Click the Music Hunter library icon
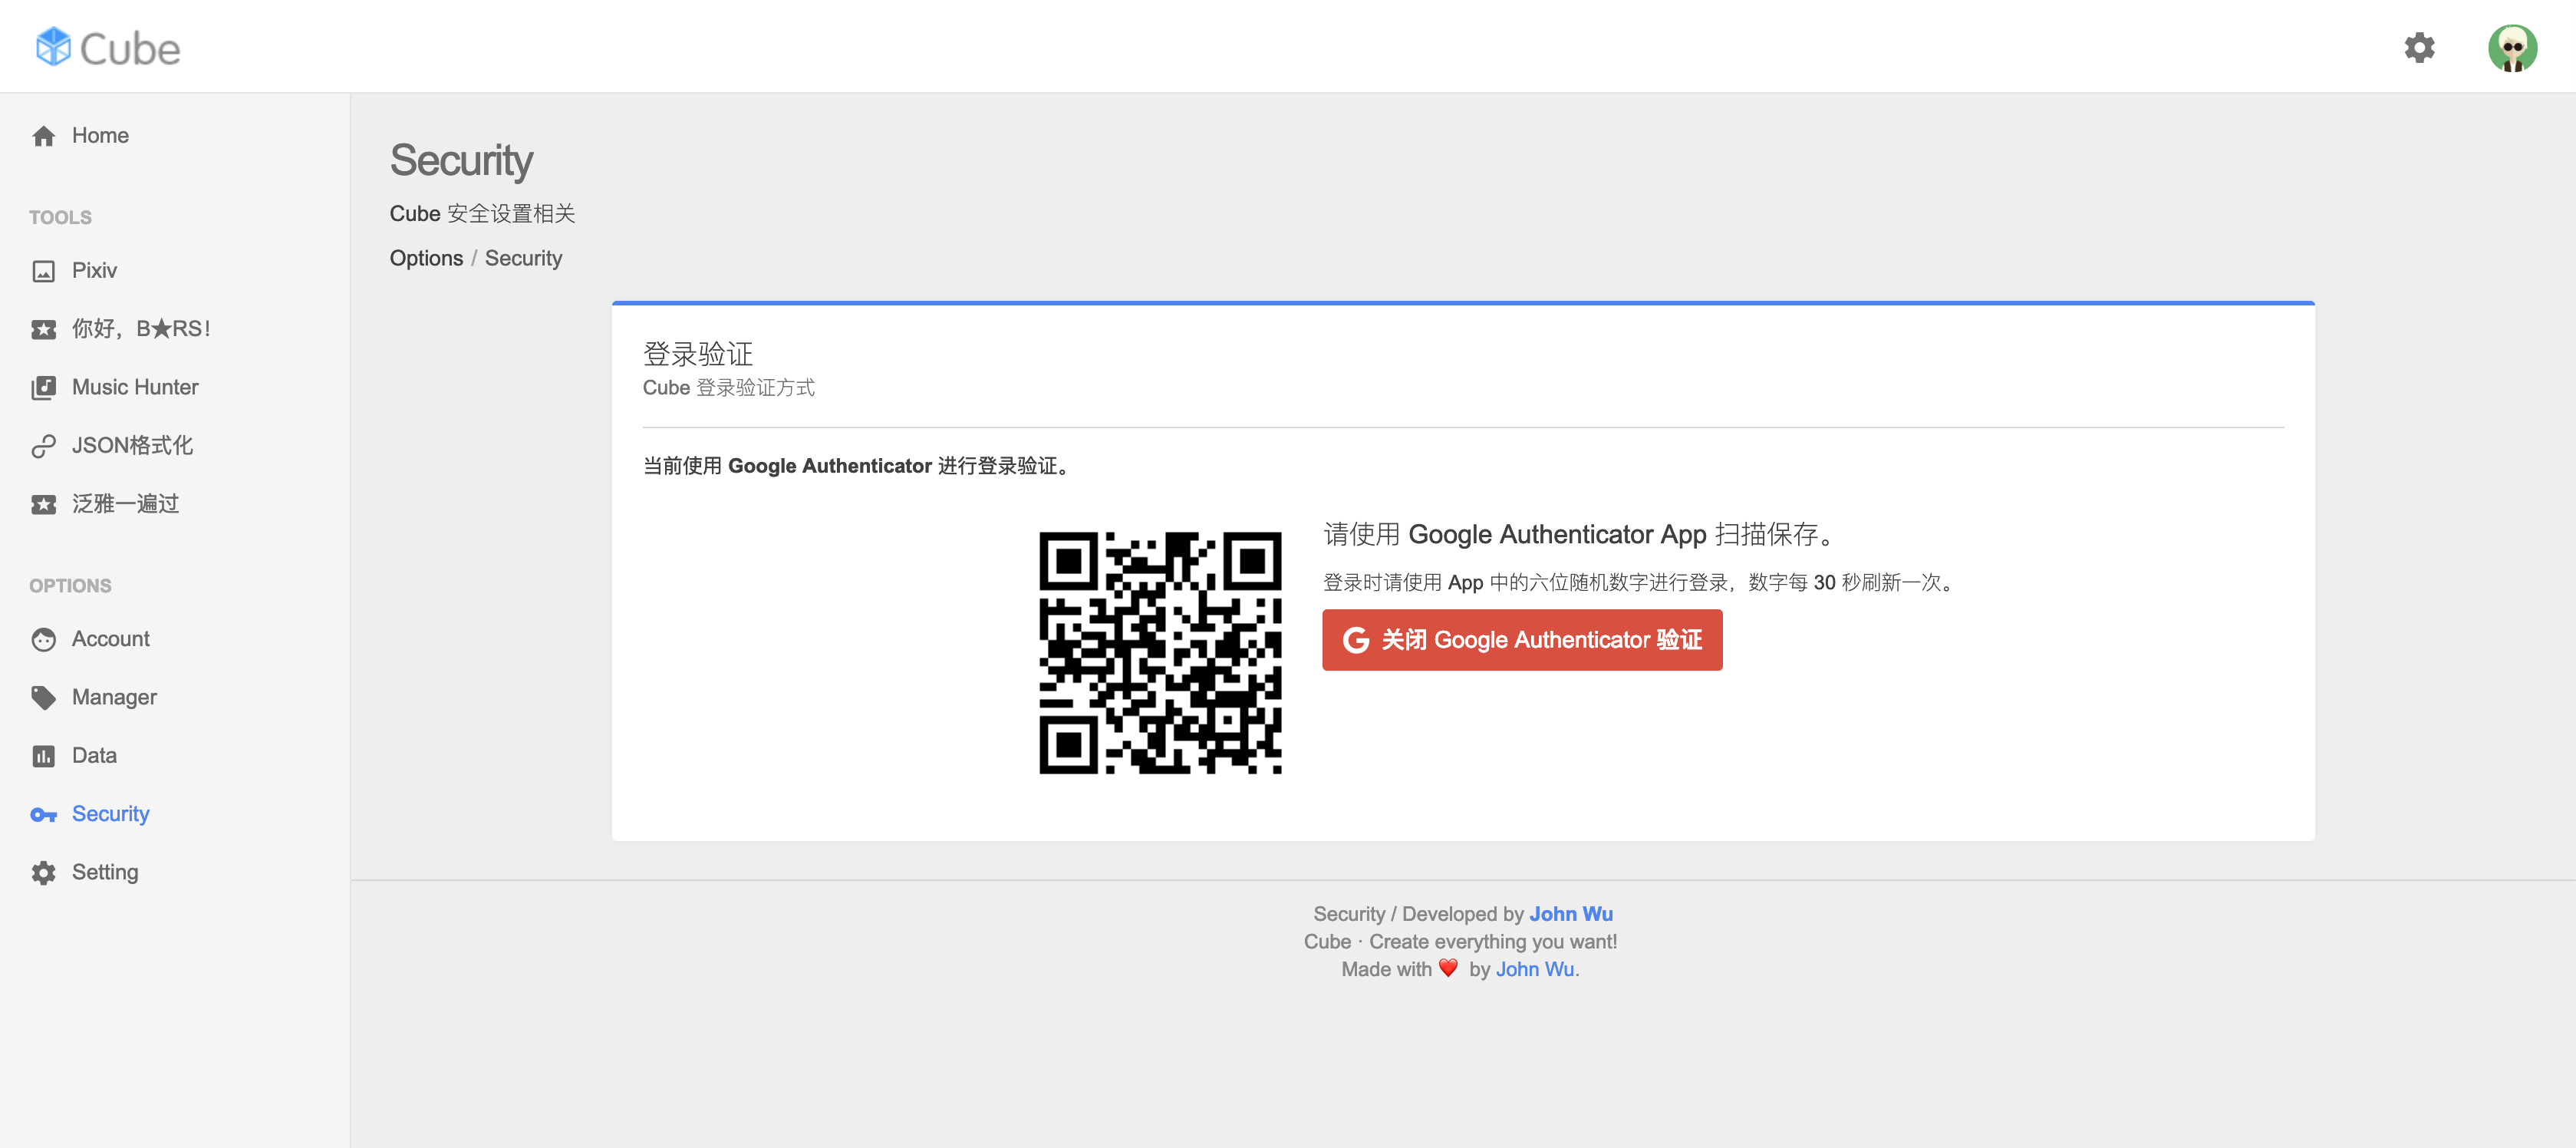 [x=43, y=388]
